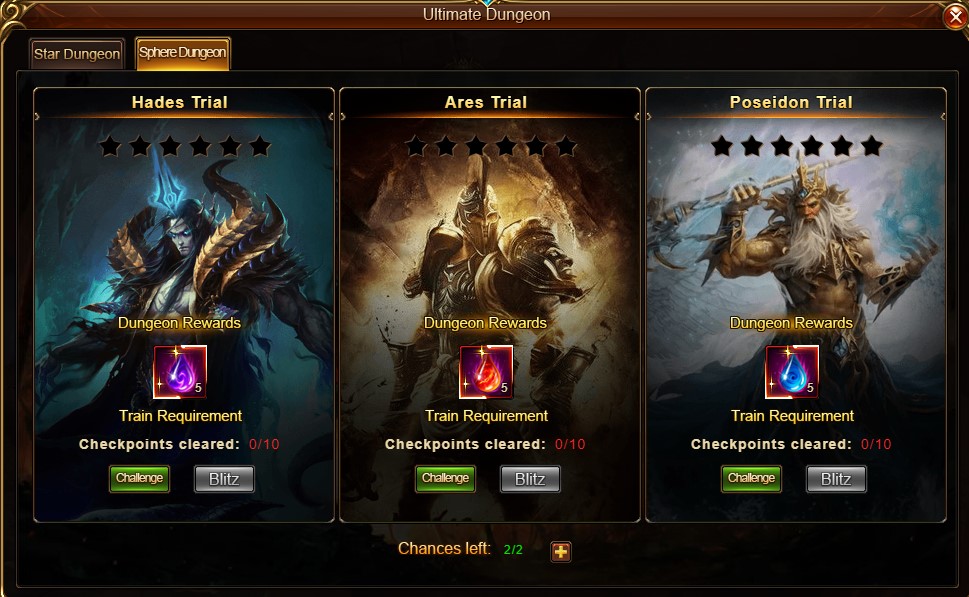View Train Requirement for Poseidon Trial
Image resolution: width=969 pixels, height=597 pixels.
click(x=792, y=416)
